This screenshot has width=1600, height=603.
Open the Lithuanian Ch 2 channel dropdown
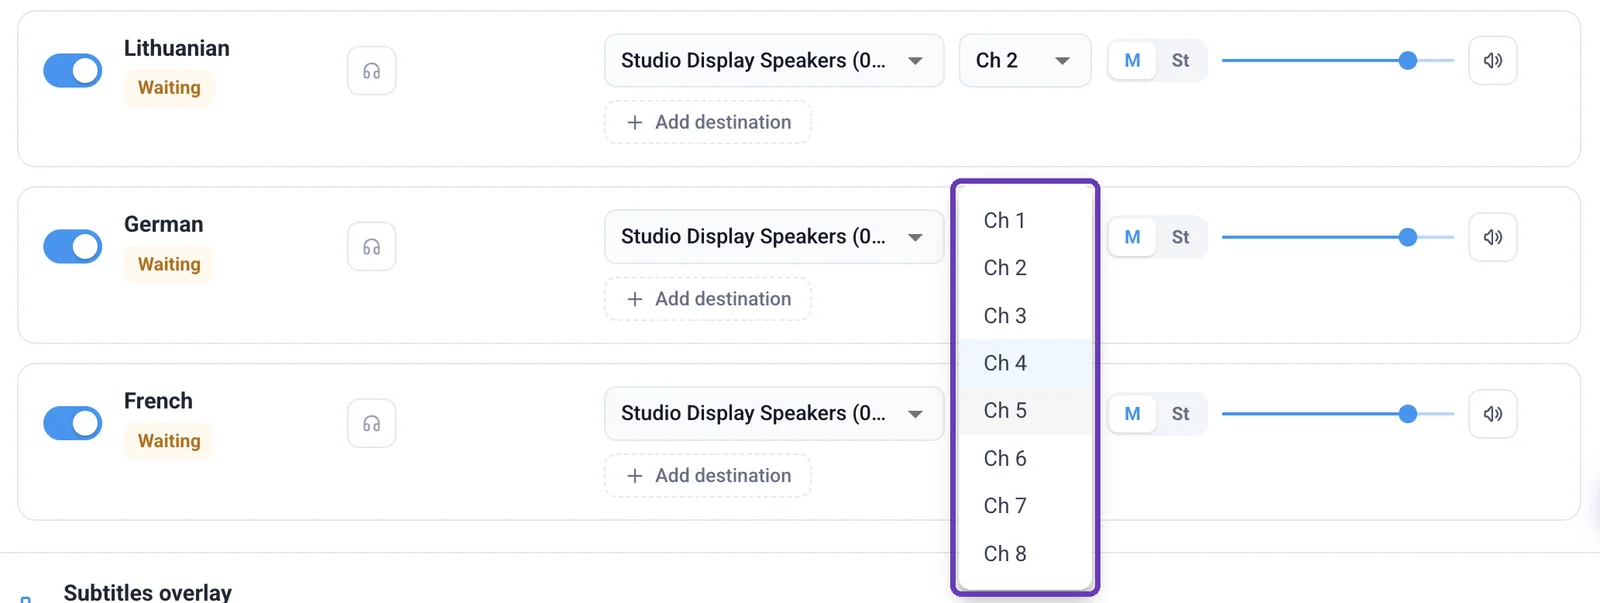1025,61
